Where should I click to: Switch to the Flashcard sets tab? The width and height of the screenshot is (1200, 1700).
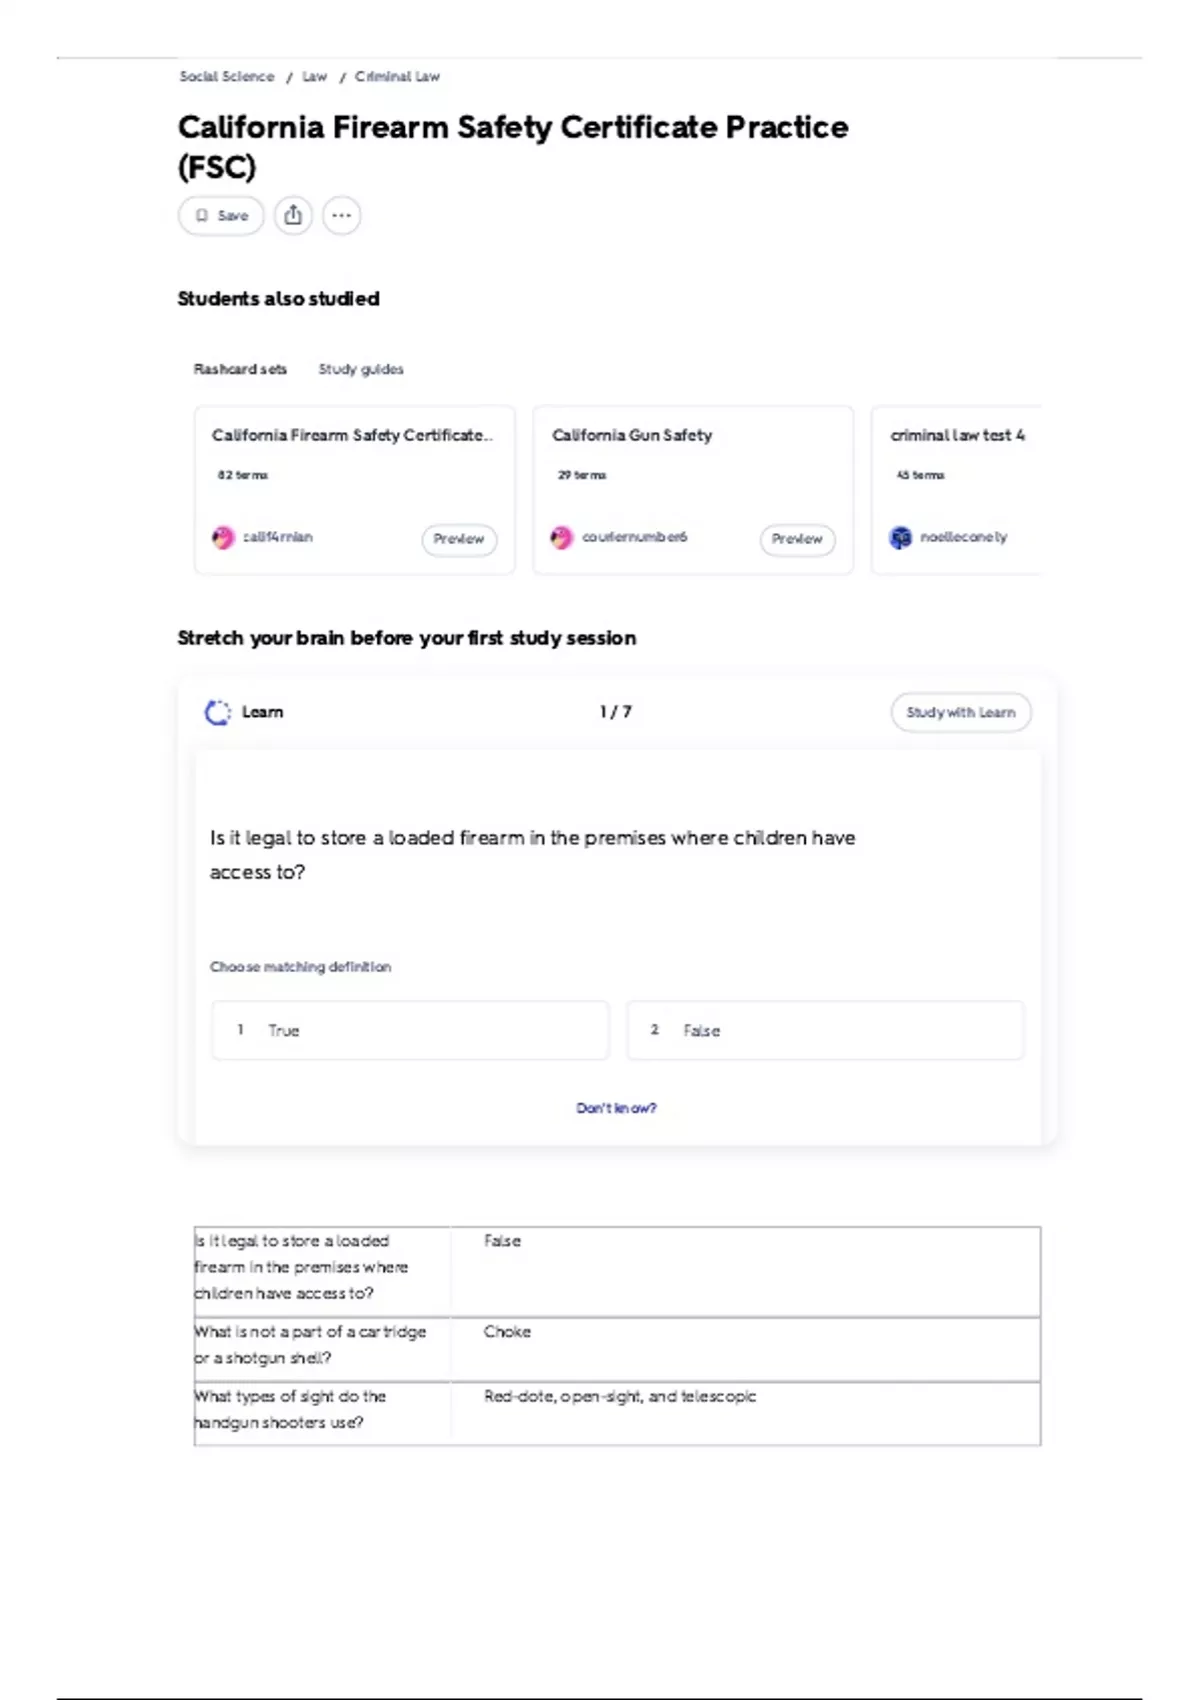tap(240, 369)
